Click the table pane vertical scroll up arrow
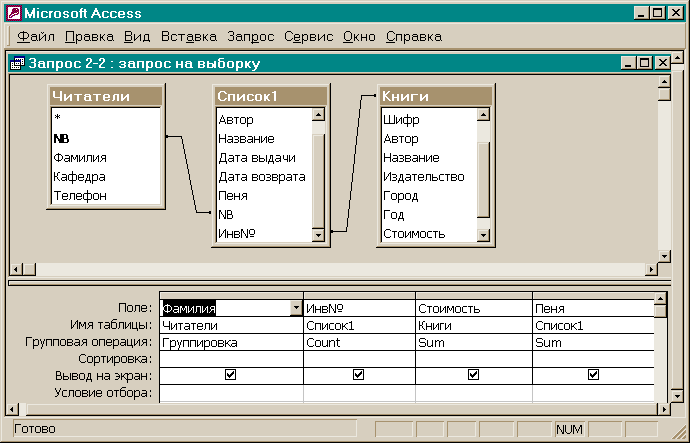Image resolution: width=690 pixels, height=443 pixels. 664,82
